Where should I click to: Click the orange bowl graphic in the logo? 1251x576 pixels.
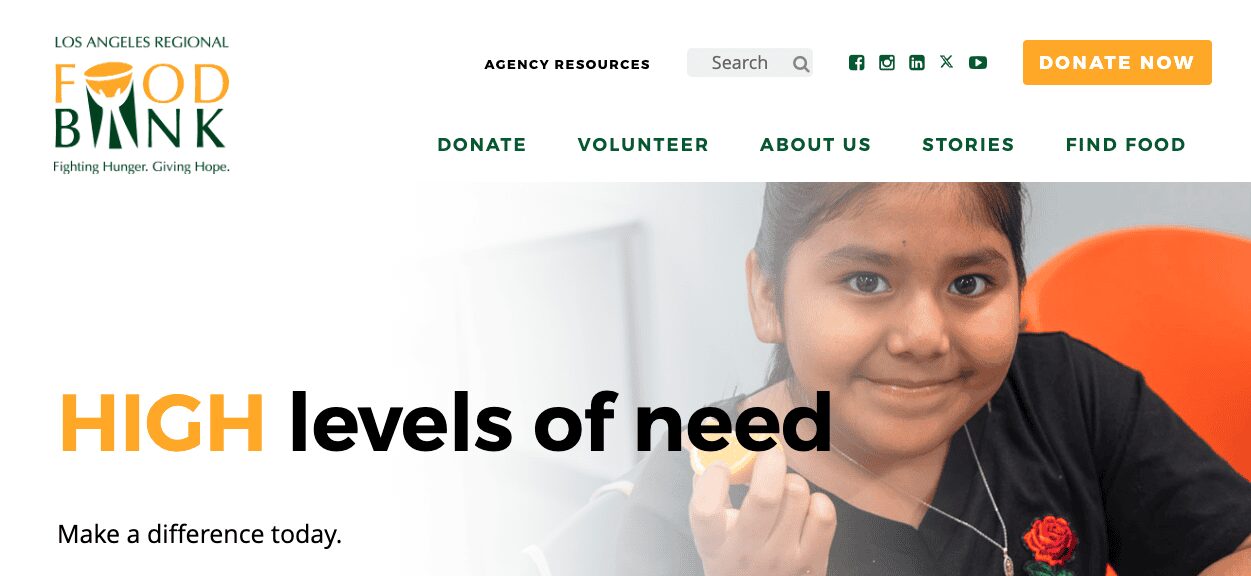(107, 75)
